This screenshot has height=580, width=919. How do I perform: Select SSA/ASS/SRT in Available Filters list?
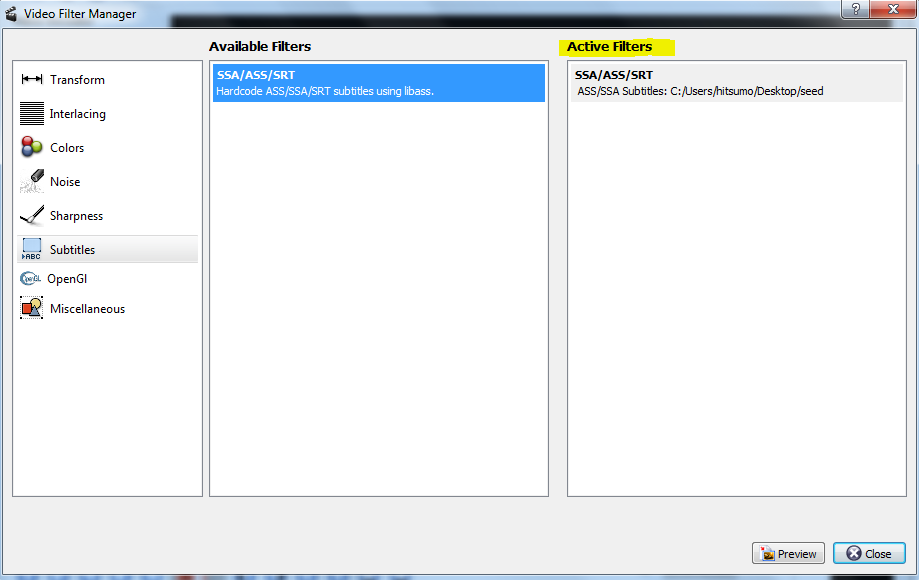(378, 83)
